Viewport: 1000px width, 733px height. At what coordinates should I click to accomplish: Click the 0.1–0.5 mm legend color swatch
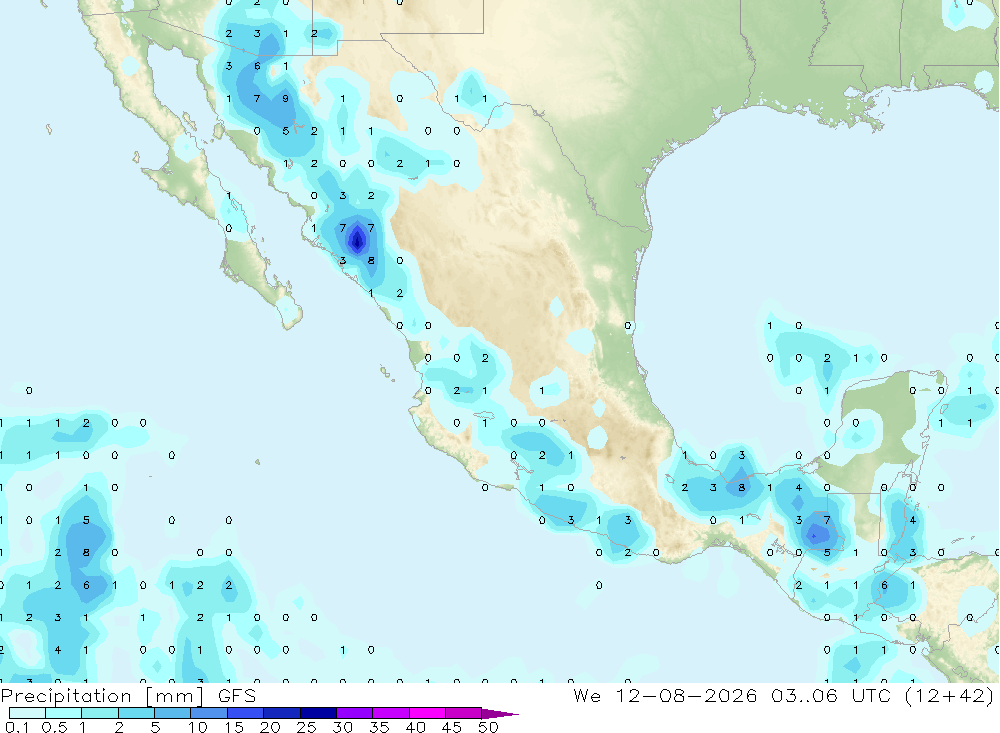pyautogui.click(x=27, y=713)
